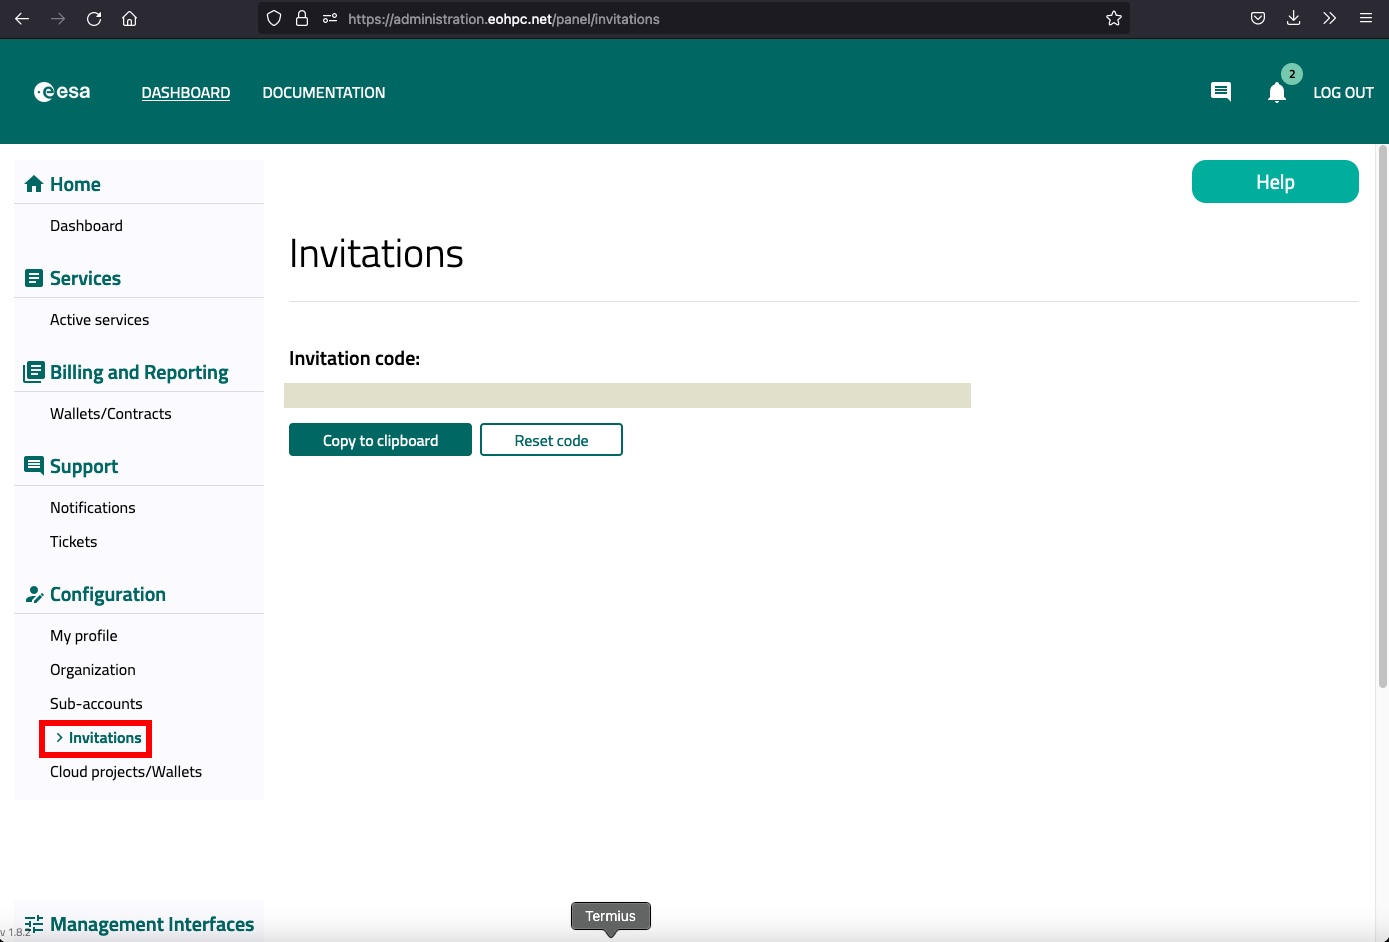Select the Invitations sidebar item
This screenshot has height=942, width=1389.
tap(105, 738)
